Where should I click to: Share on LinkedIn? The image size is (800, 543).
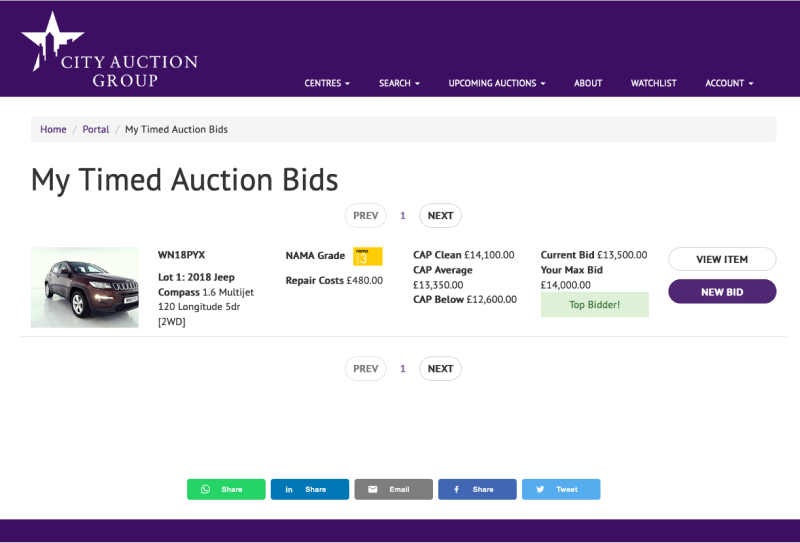click(x=309, y=489)
